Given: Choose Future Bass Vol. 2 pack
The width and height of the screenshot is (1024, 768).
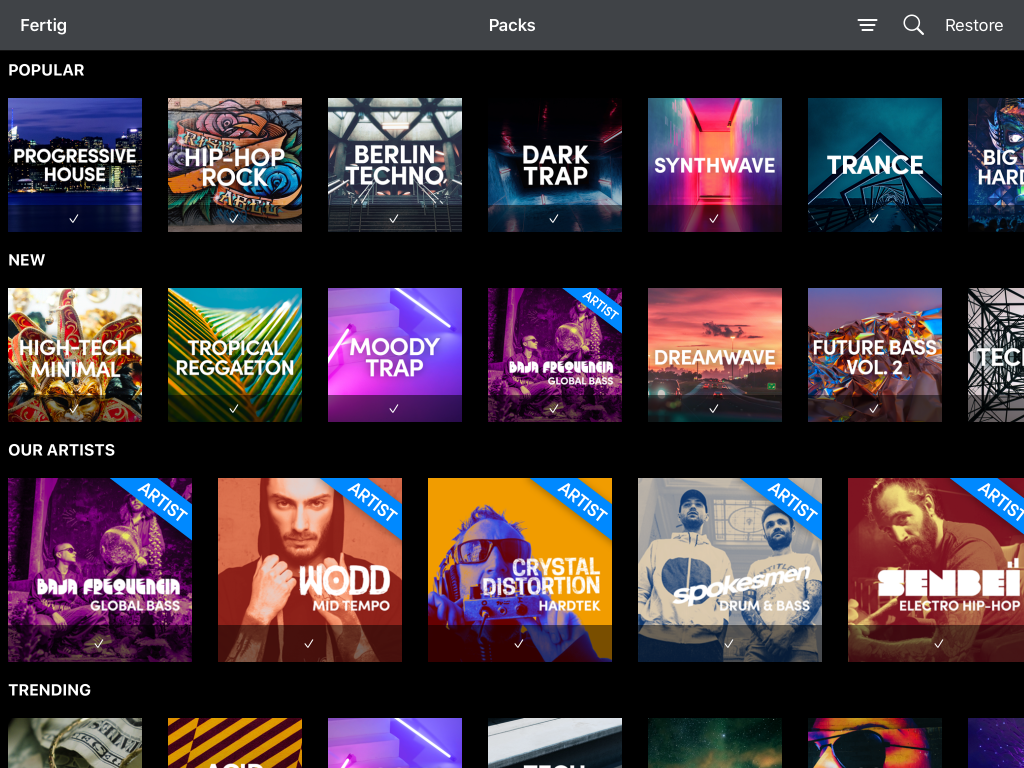Looking at the screenshot, I should tap(875, 354).
